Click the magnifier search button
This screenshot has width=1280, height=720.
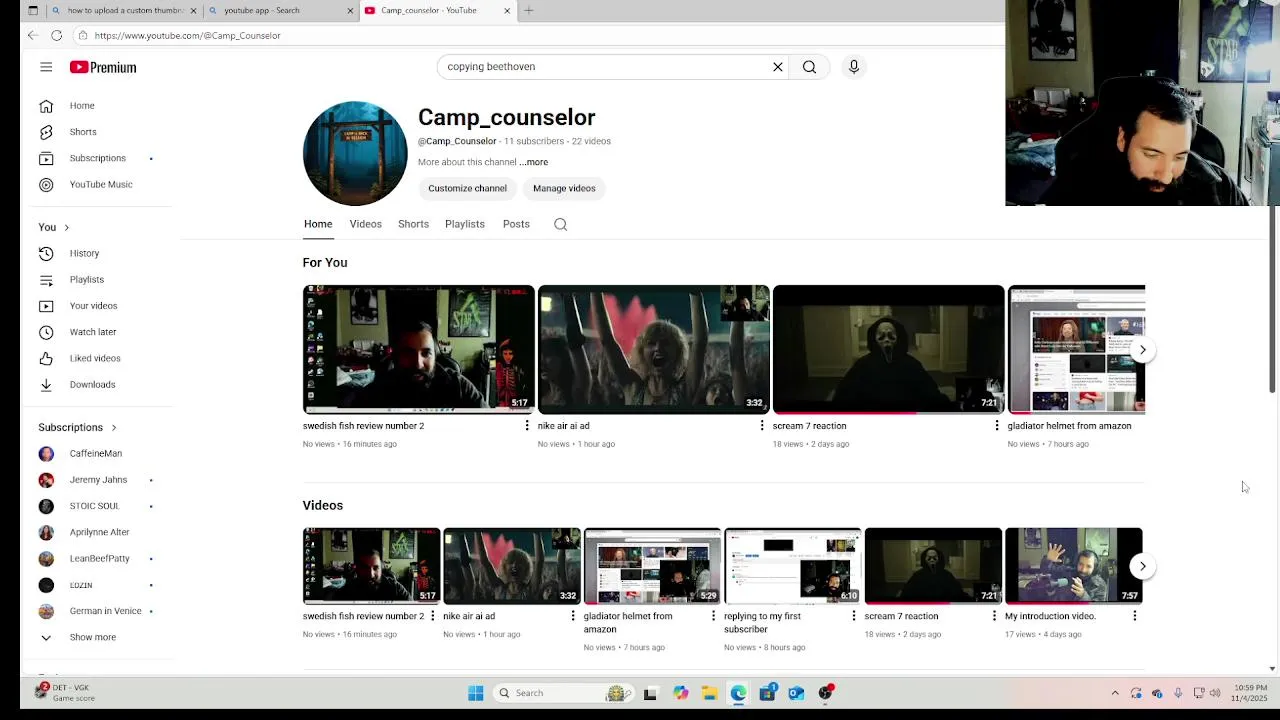coord(809,67)
